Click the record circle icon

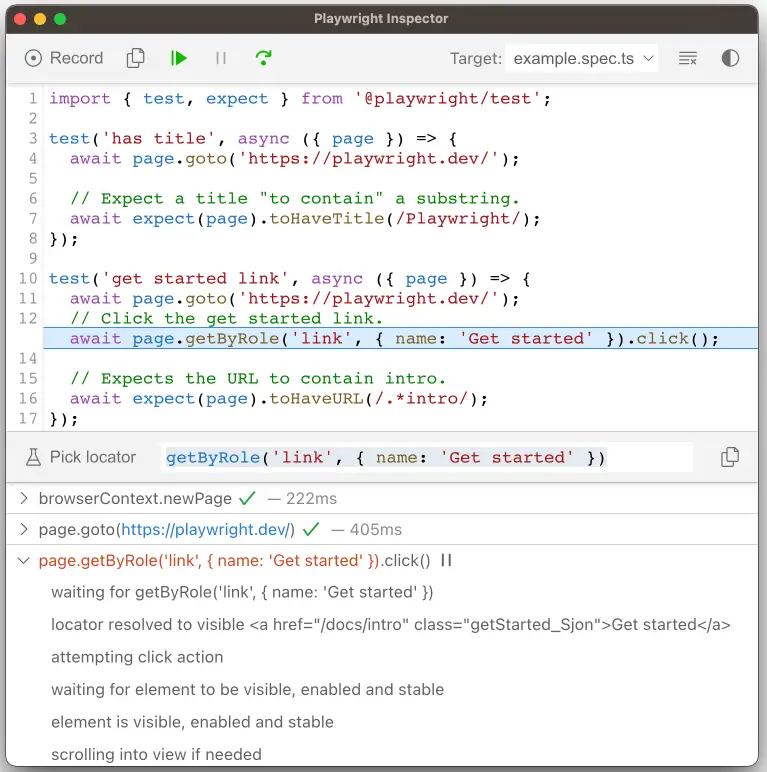coord(34,58)
